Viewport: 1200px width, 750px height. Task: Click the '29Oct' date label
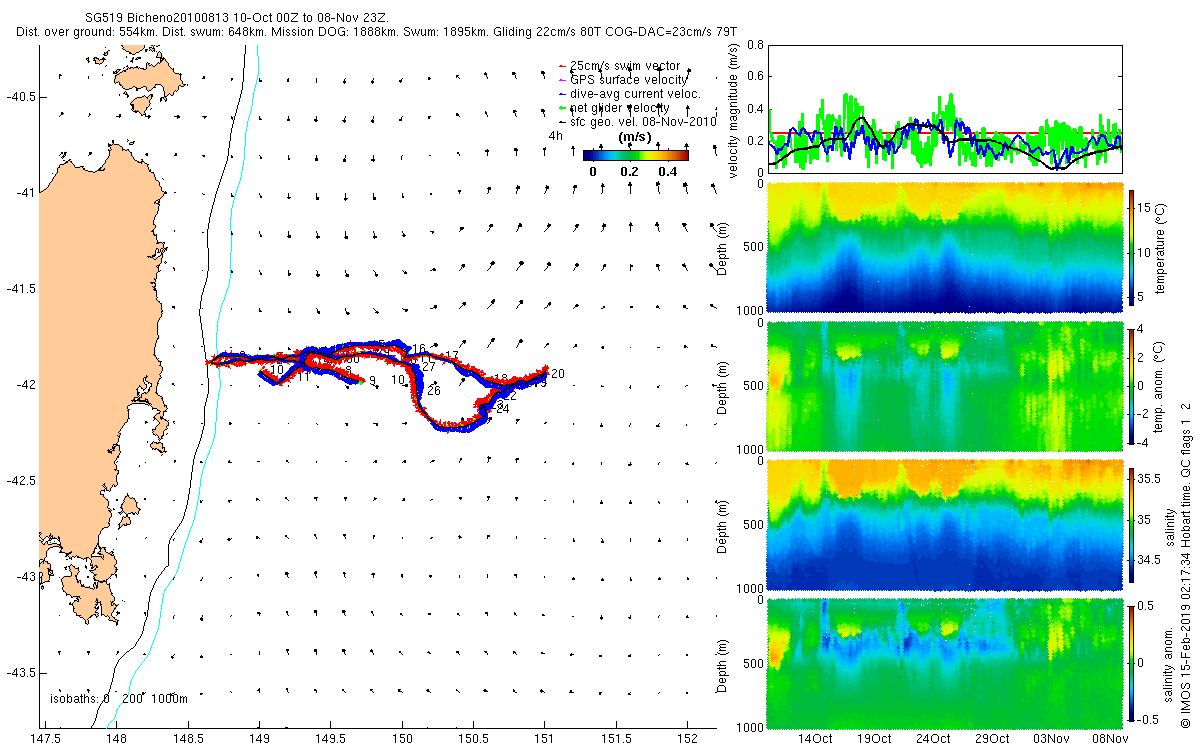[x=992, y=738]
